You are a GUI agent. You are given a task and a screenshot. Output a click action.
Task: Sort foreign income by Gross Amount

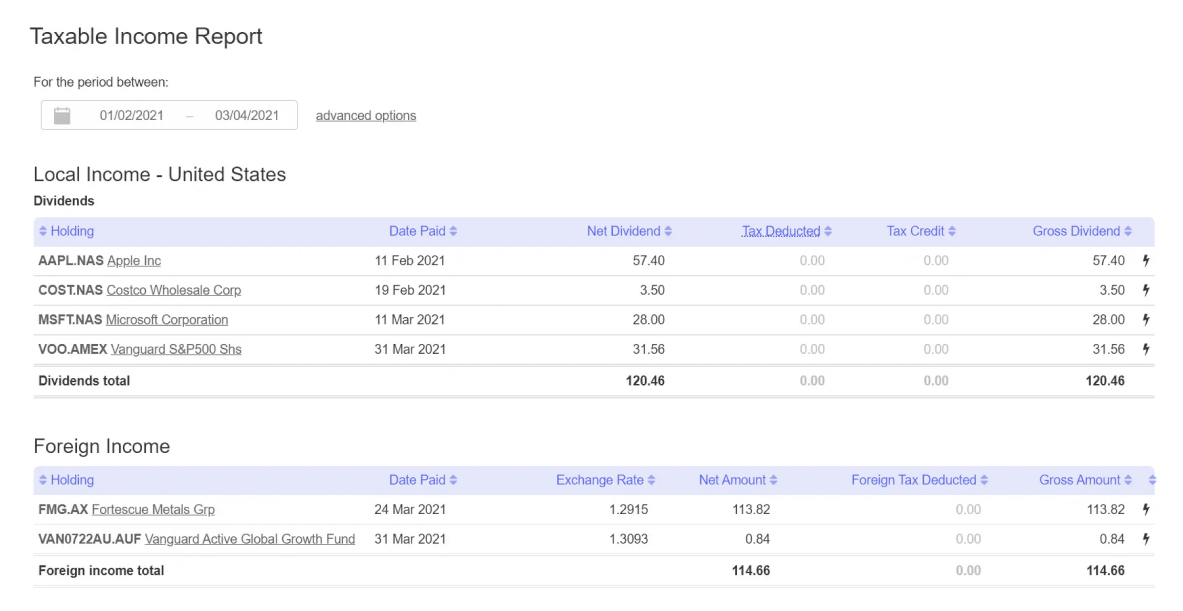[x=1085, y=480]
